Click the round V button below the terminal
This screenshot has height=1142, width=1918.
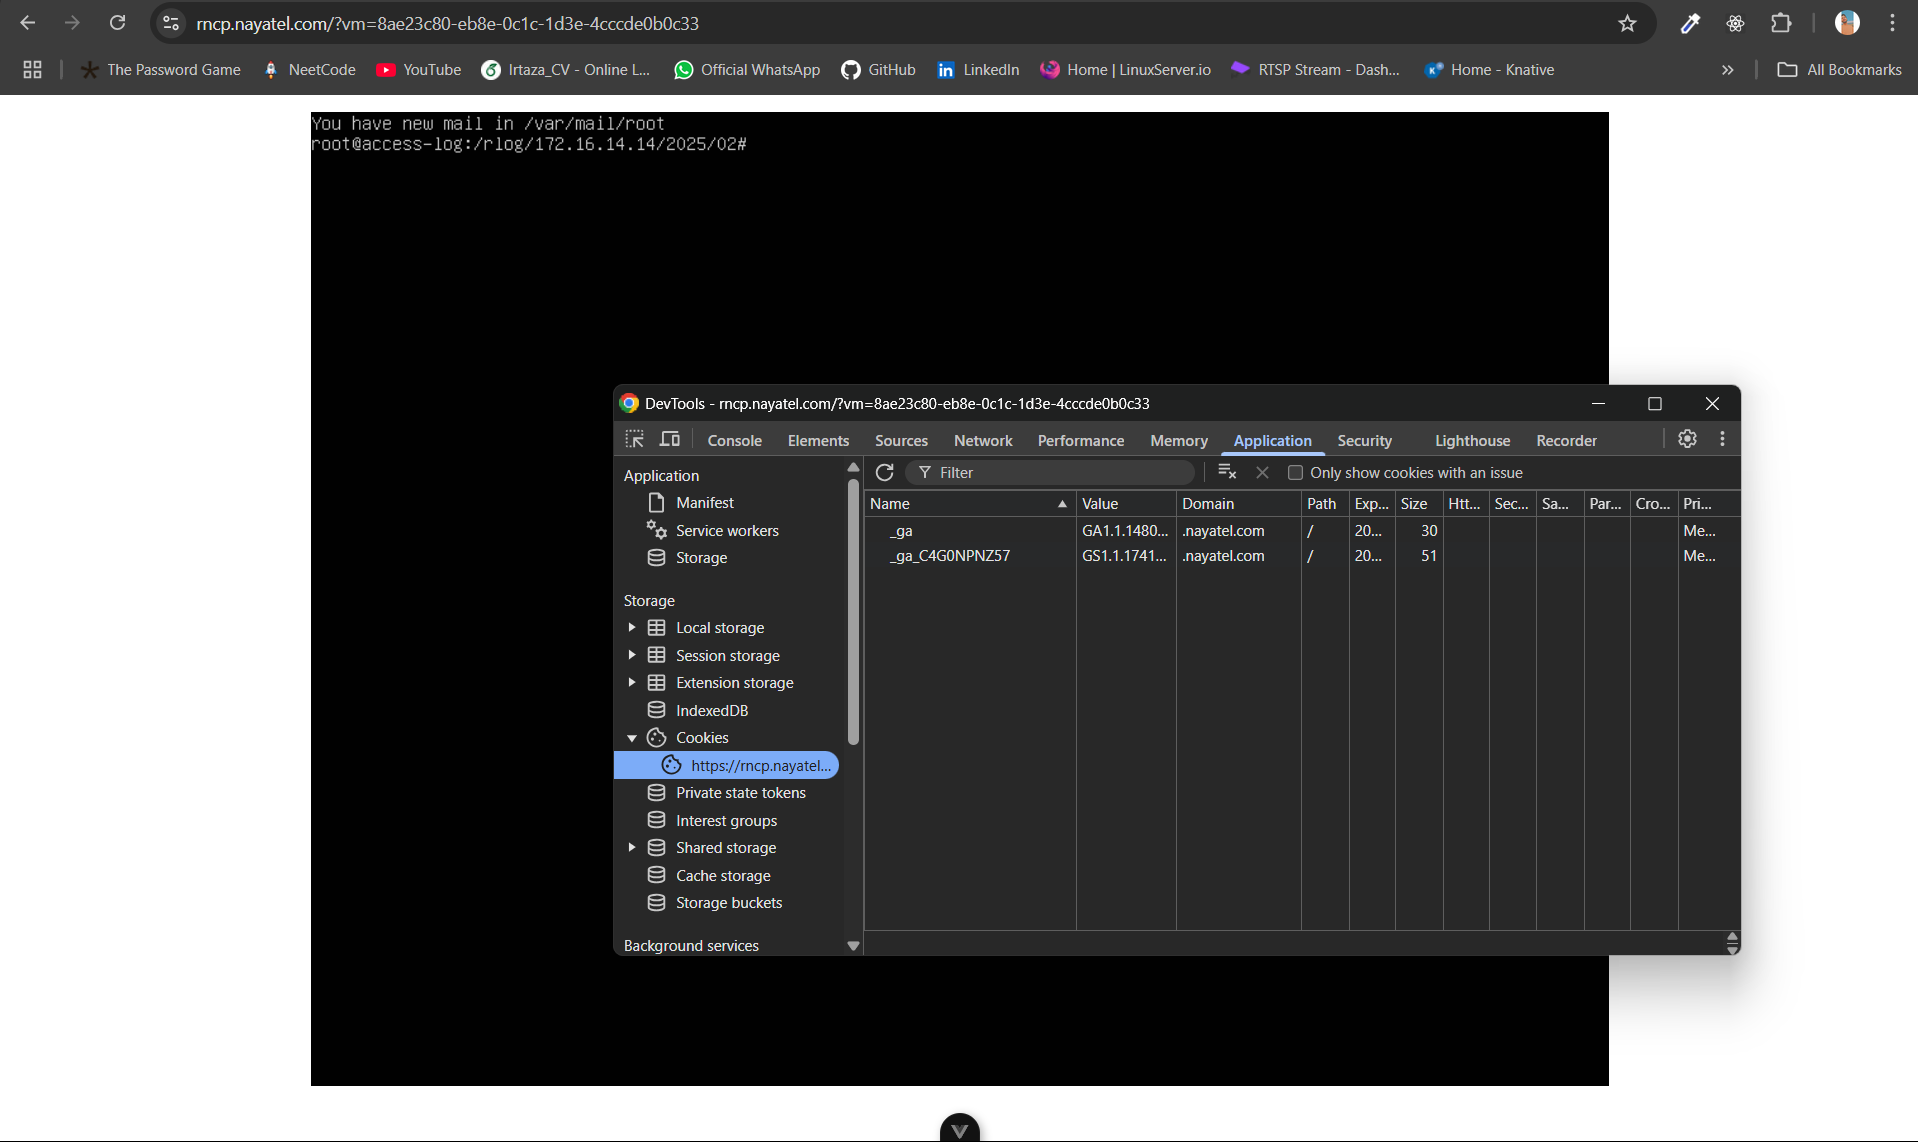coord(960,1128)
